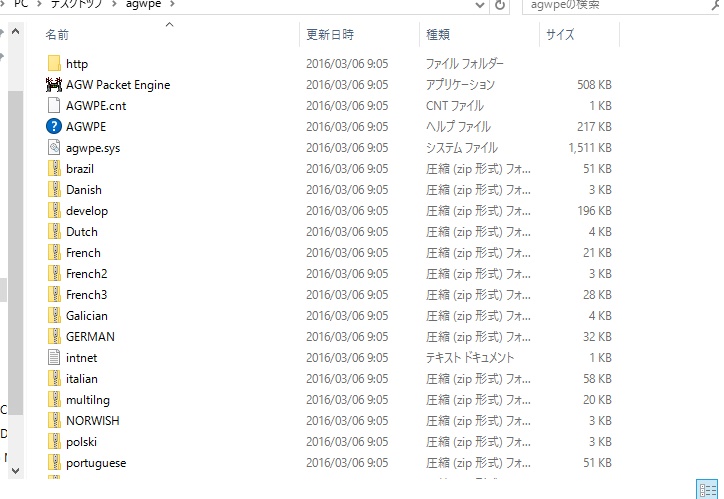Click the ヘルプ ファイル type cell
The image size is (724, 499).
[458, 126]
